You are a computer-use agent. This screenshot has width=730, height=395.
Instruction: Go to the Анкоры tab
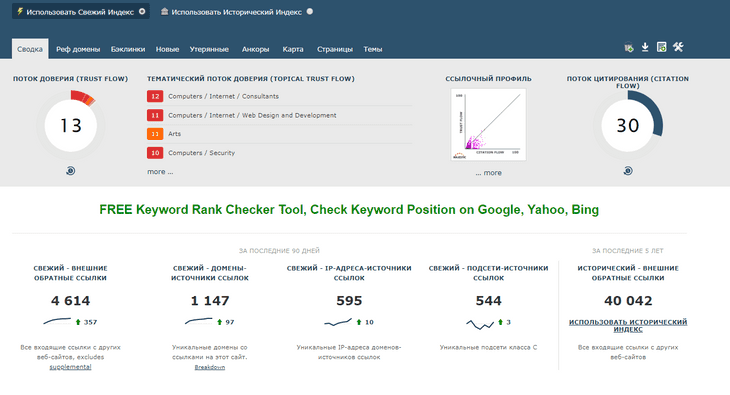click(x=255, y=49)
